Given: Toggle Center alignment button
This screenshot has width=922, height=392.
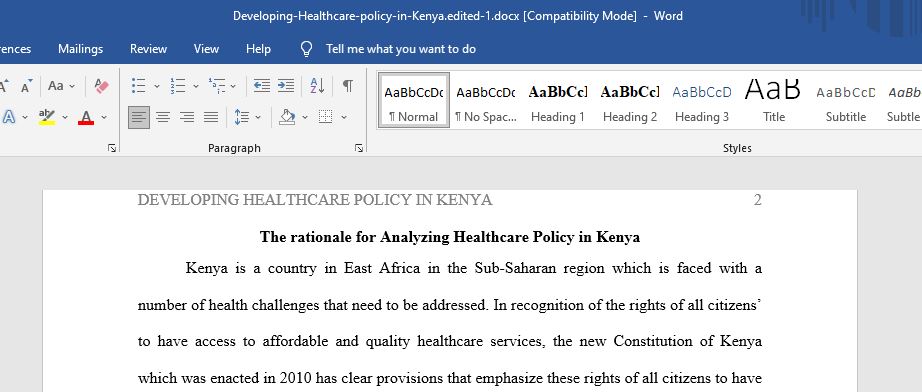Looking at the screenshot, I should pyautogui.click(x=163, y=118).
